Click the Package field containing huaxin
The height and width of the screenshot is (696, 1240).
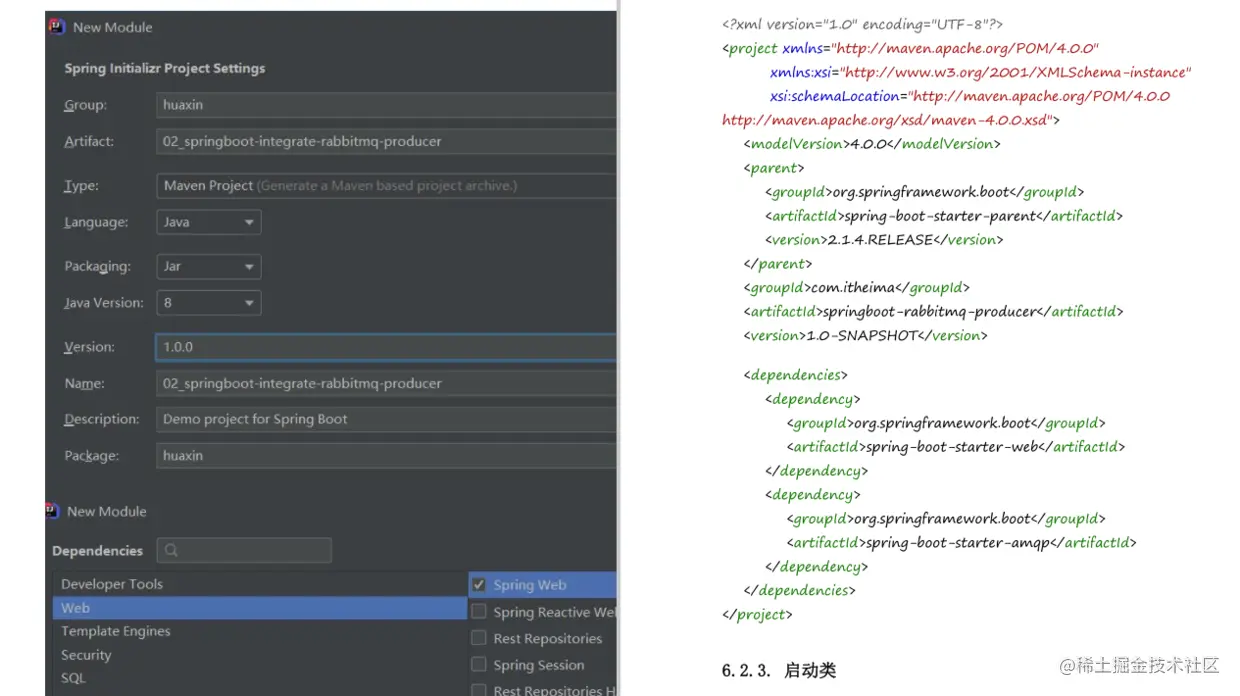tap(386, 455)
